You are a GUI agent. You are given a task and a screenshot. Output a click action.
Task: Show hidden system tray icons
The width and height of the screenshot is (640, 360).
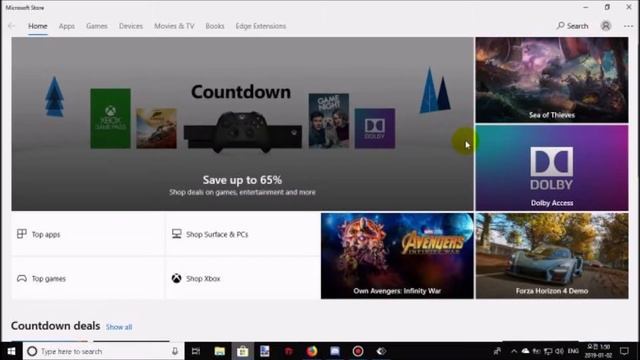click(x=514, y=351)
